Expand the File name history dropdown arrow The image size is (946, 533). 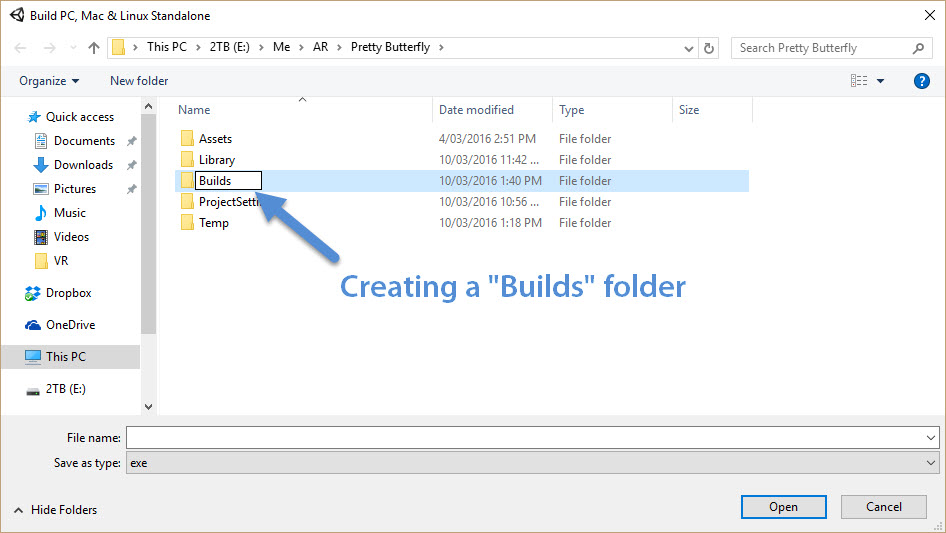[931, 438]
